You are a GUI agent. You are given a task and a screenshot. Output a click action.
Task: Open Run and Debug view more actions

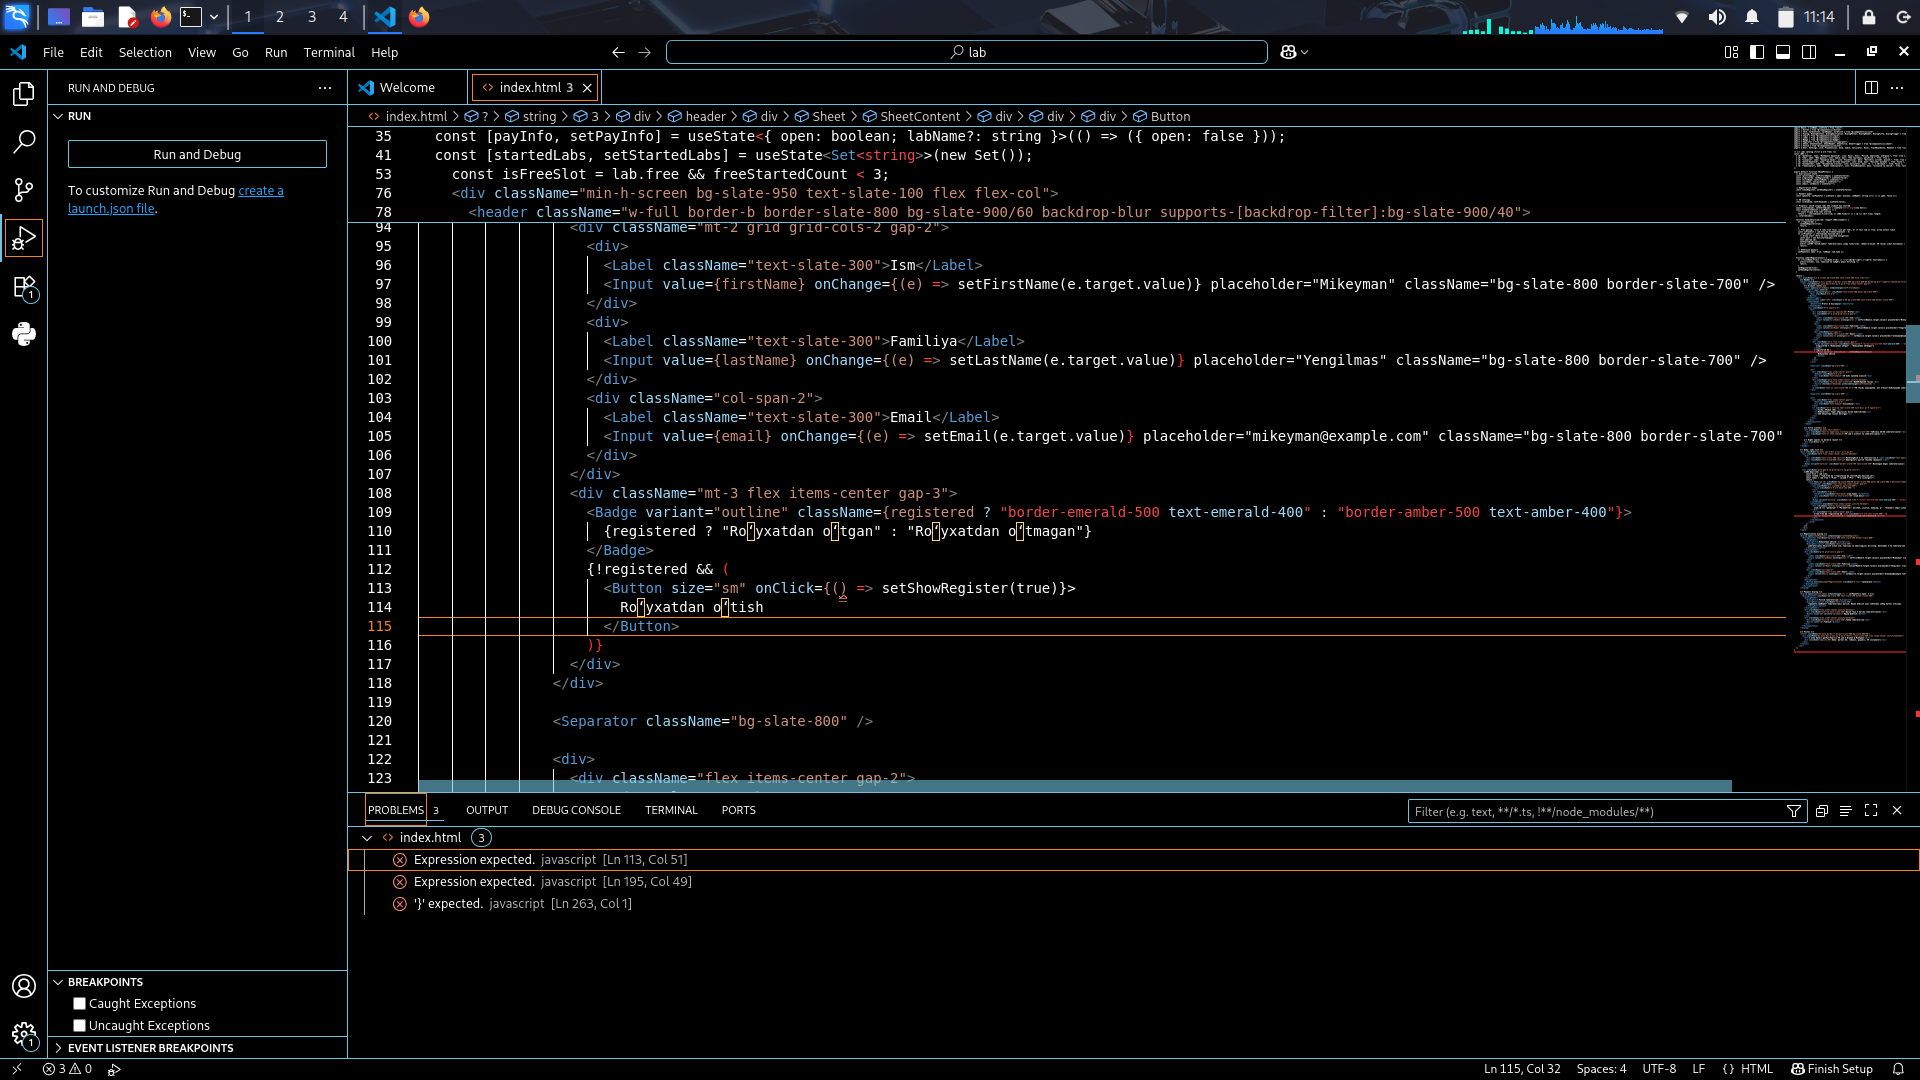coord(325,88)
